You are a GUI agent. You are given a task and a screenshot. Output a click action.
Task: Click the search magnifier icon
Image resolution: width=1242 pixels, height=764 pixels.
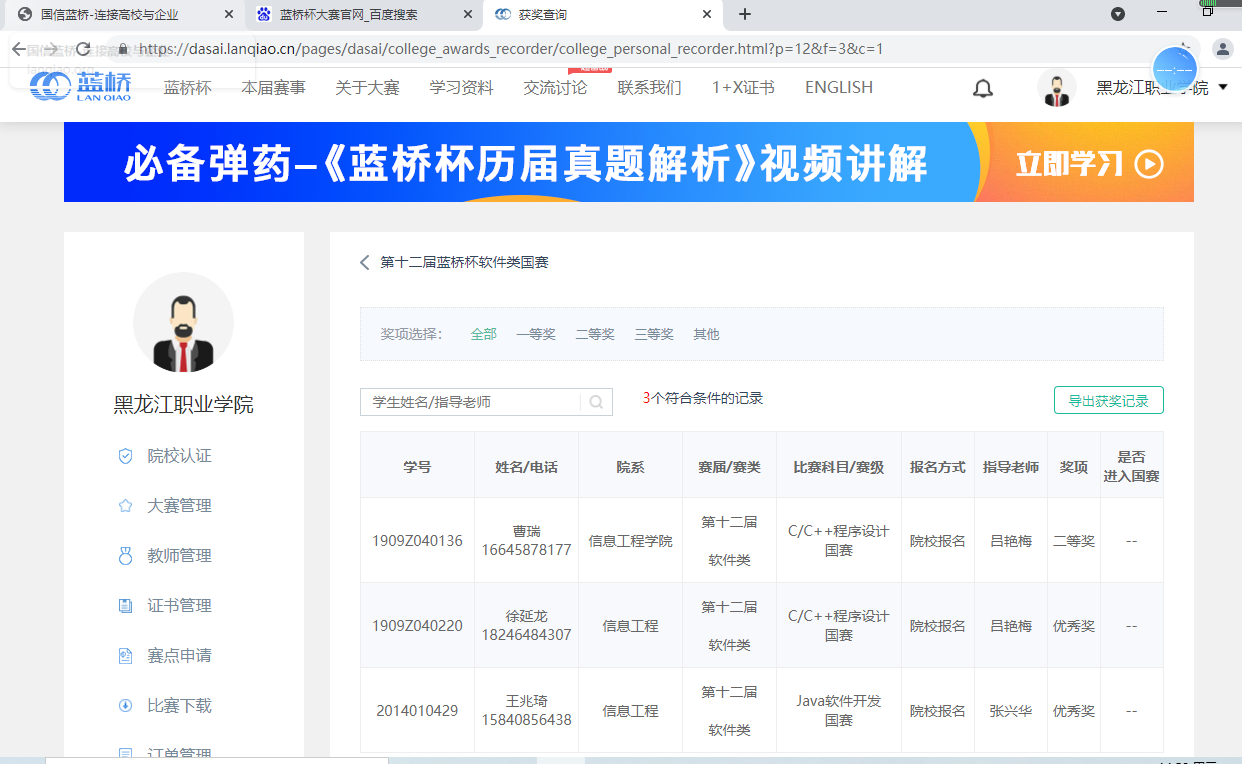pos(596,402)
